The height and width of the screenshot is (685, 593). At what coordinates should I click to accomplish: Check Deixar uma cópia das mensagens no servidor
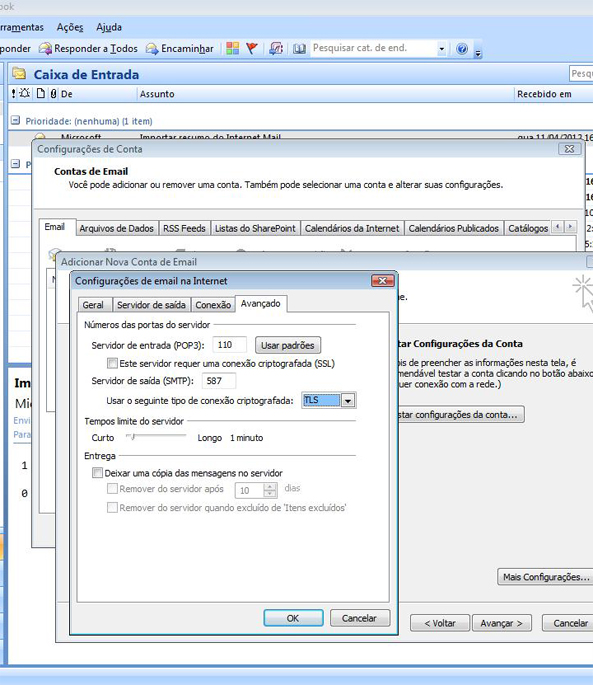tap(97, 473)
